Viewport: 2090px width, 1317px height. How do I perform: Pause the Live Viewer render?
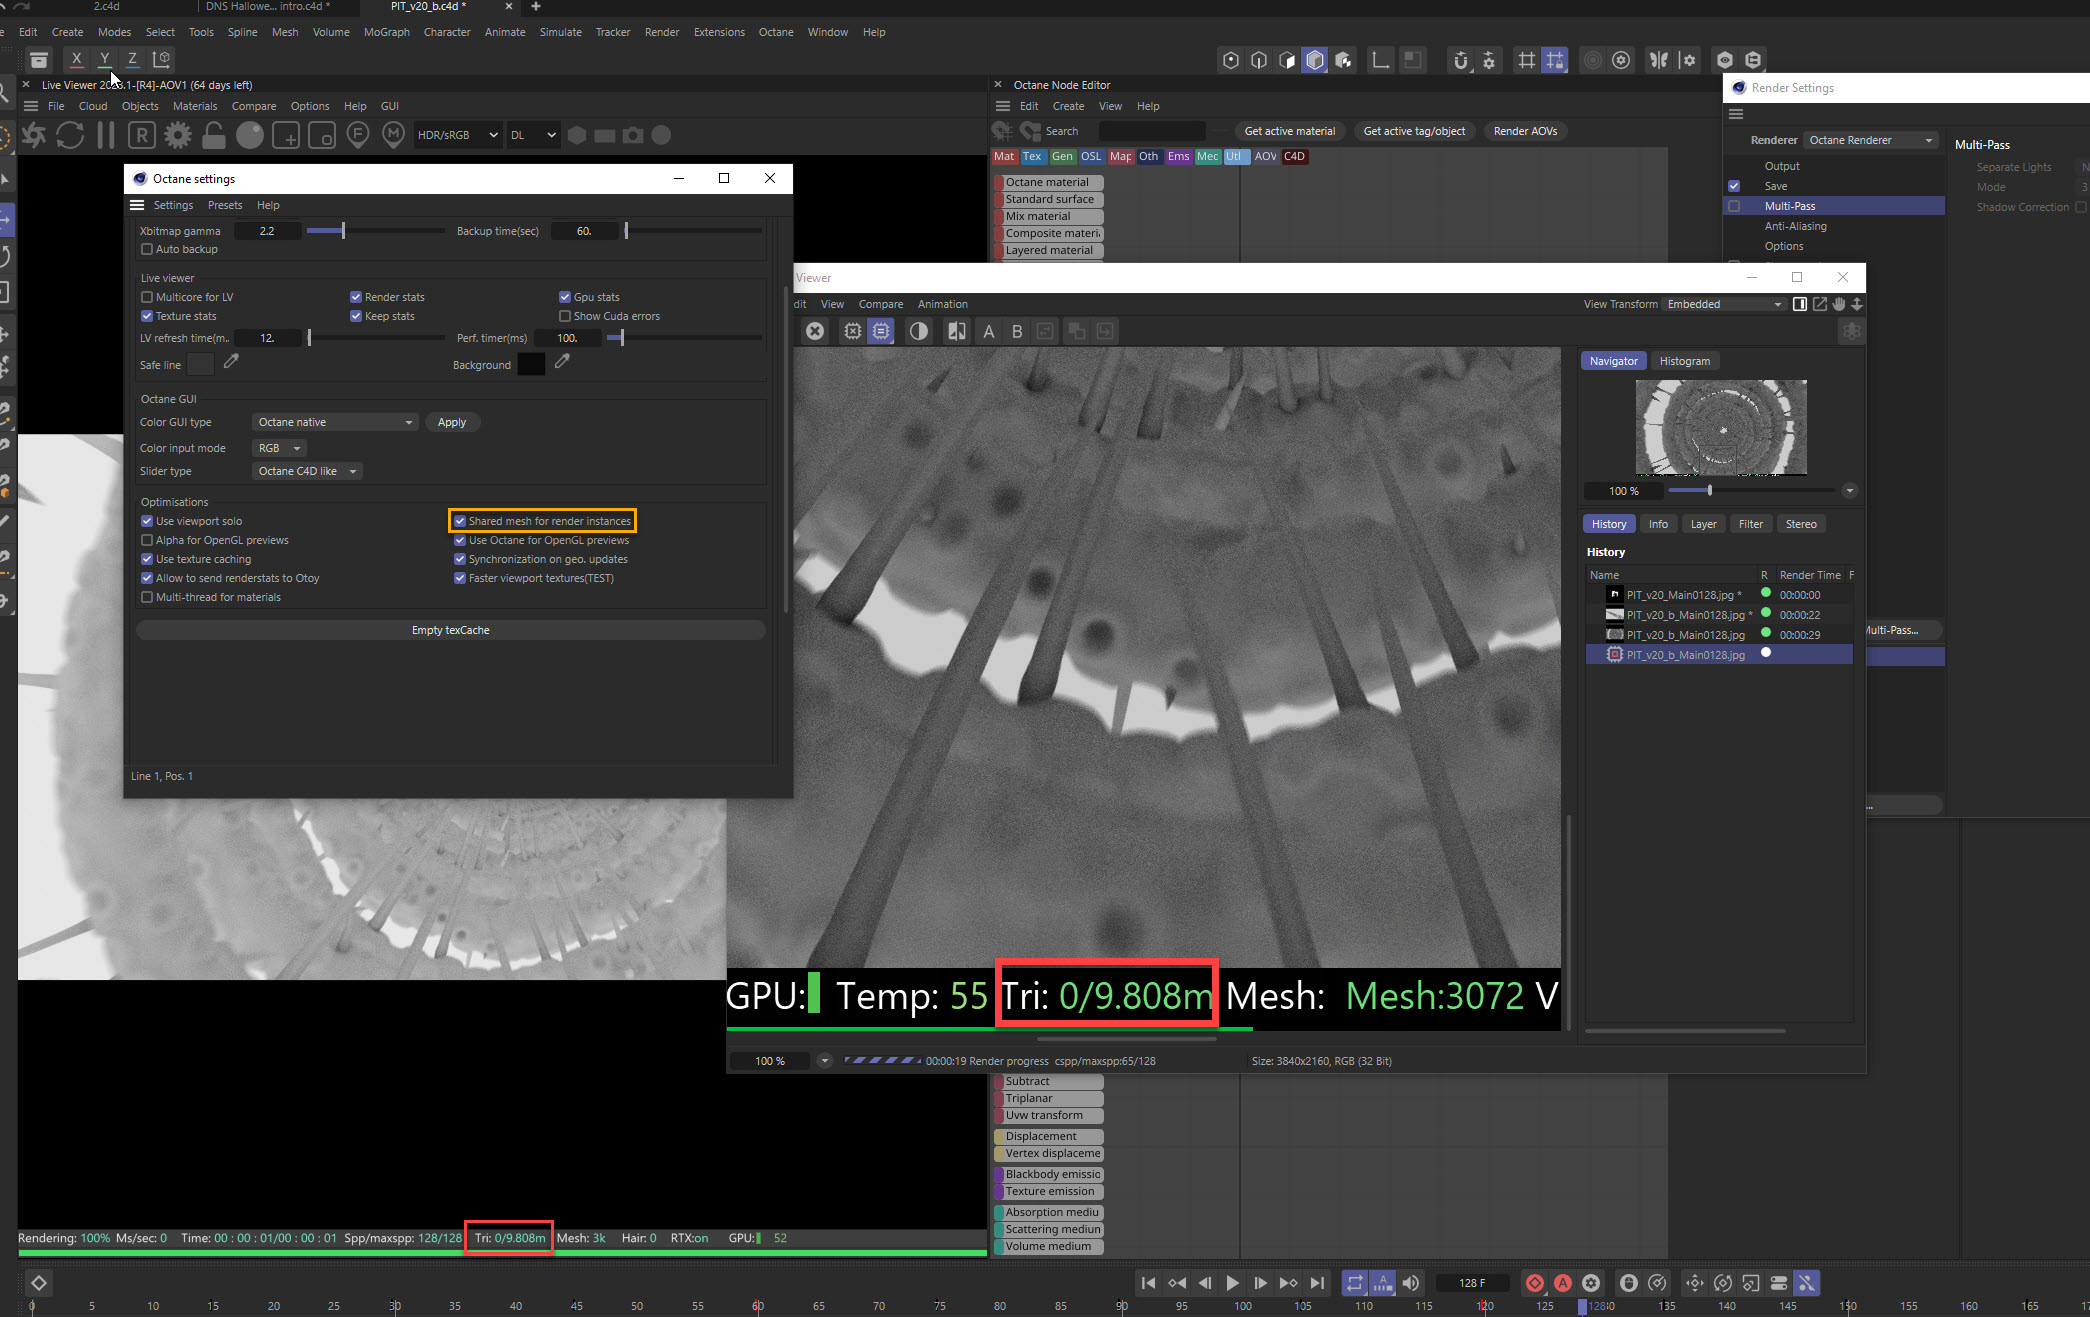105,135
